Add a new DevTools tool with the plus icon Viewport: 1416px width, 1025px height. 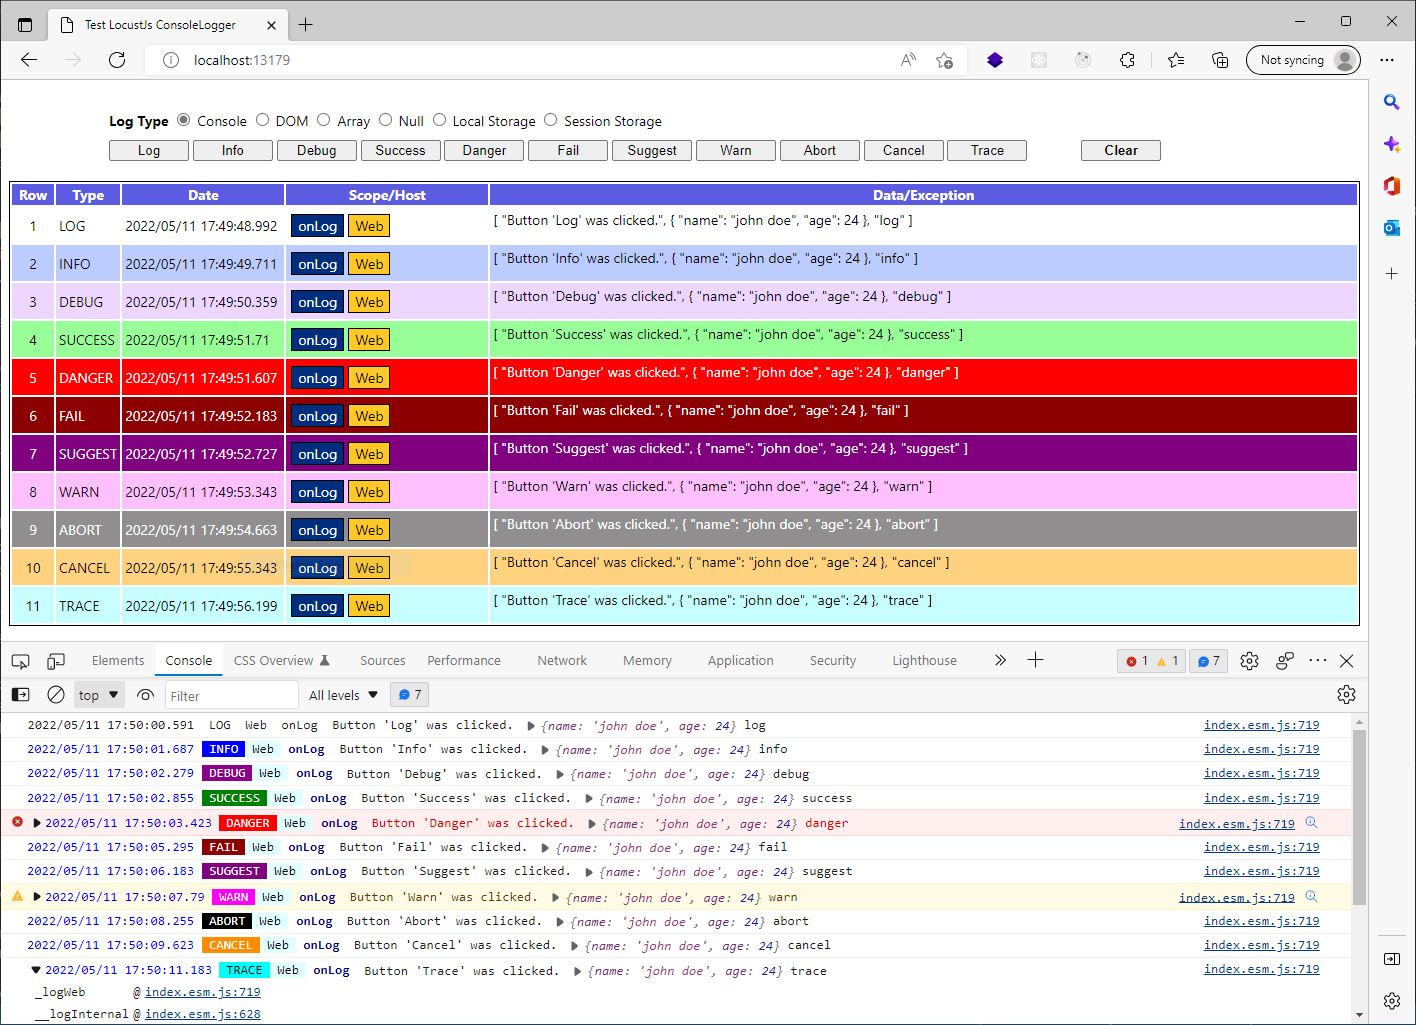[1035, 660]
